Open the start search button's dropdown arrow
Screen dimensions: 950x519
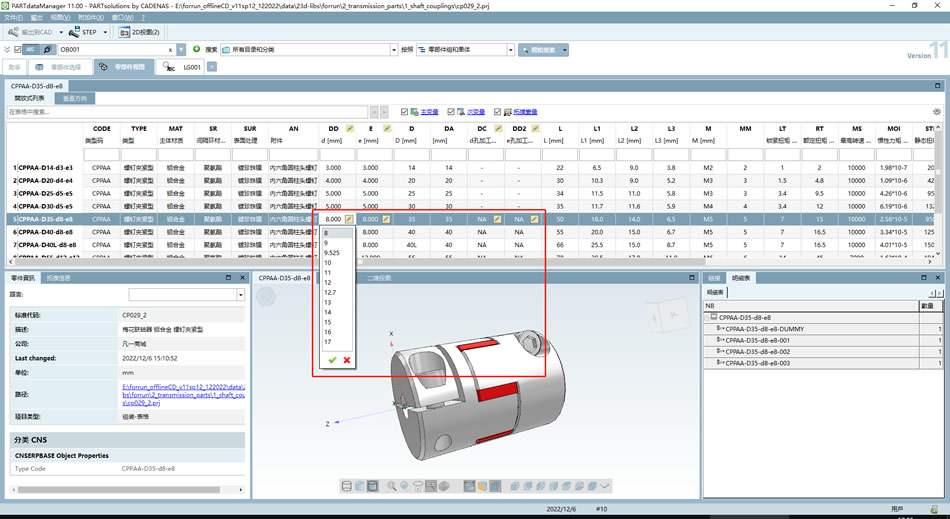(565, 50)
